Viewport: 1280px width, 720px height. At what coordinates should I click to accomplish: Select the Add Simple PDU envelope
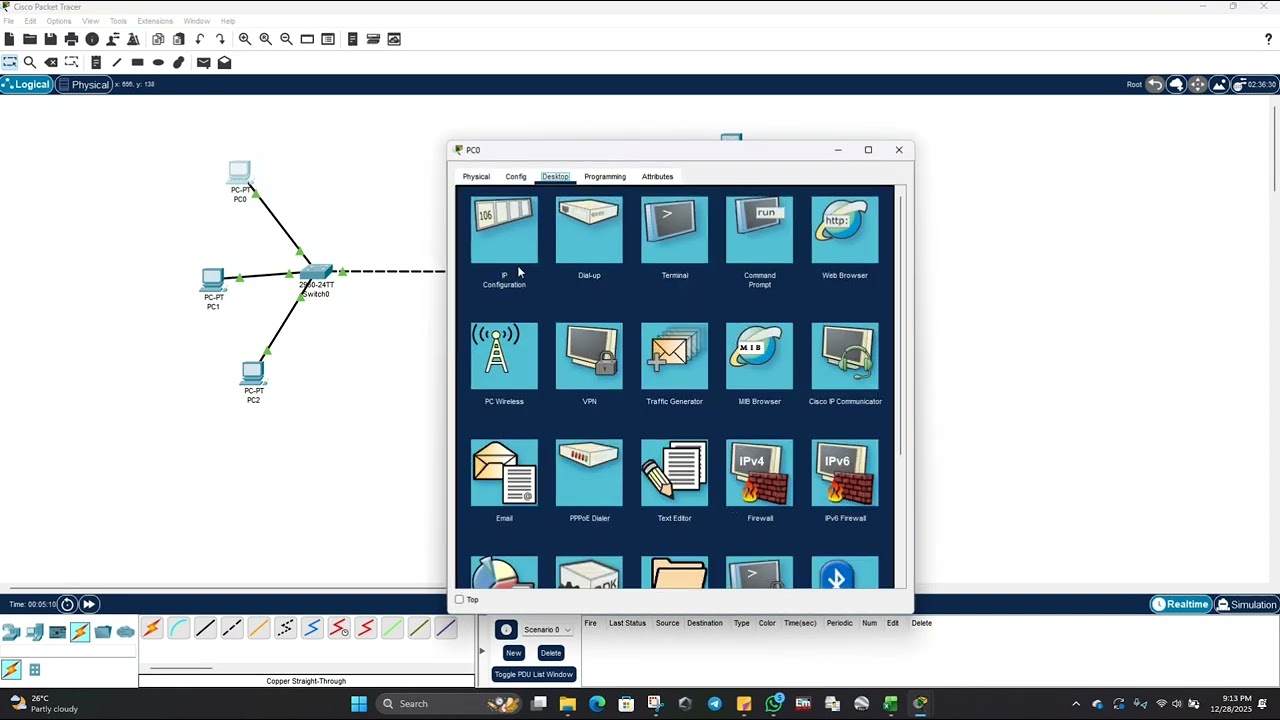click(203, 62)
